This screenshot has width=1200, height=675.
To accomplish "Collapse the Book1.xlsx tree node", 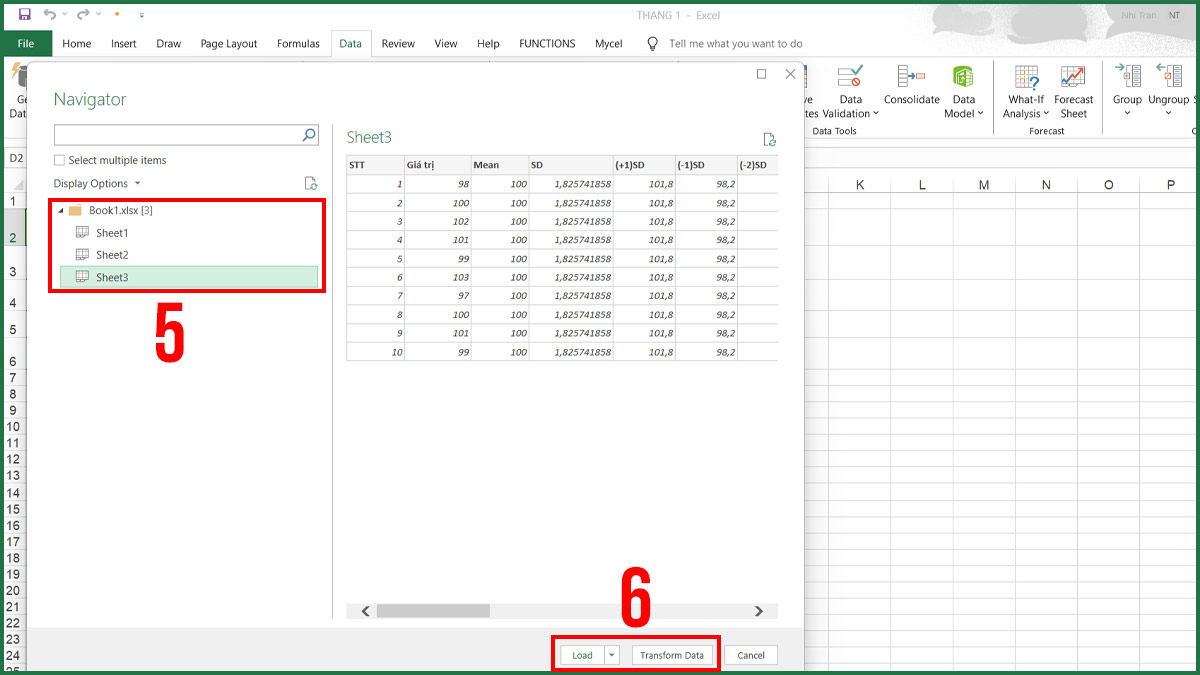I will tap(61, 211).
